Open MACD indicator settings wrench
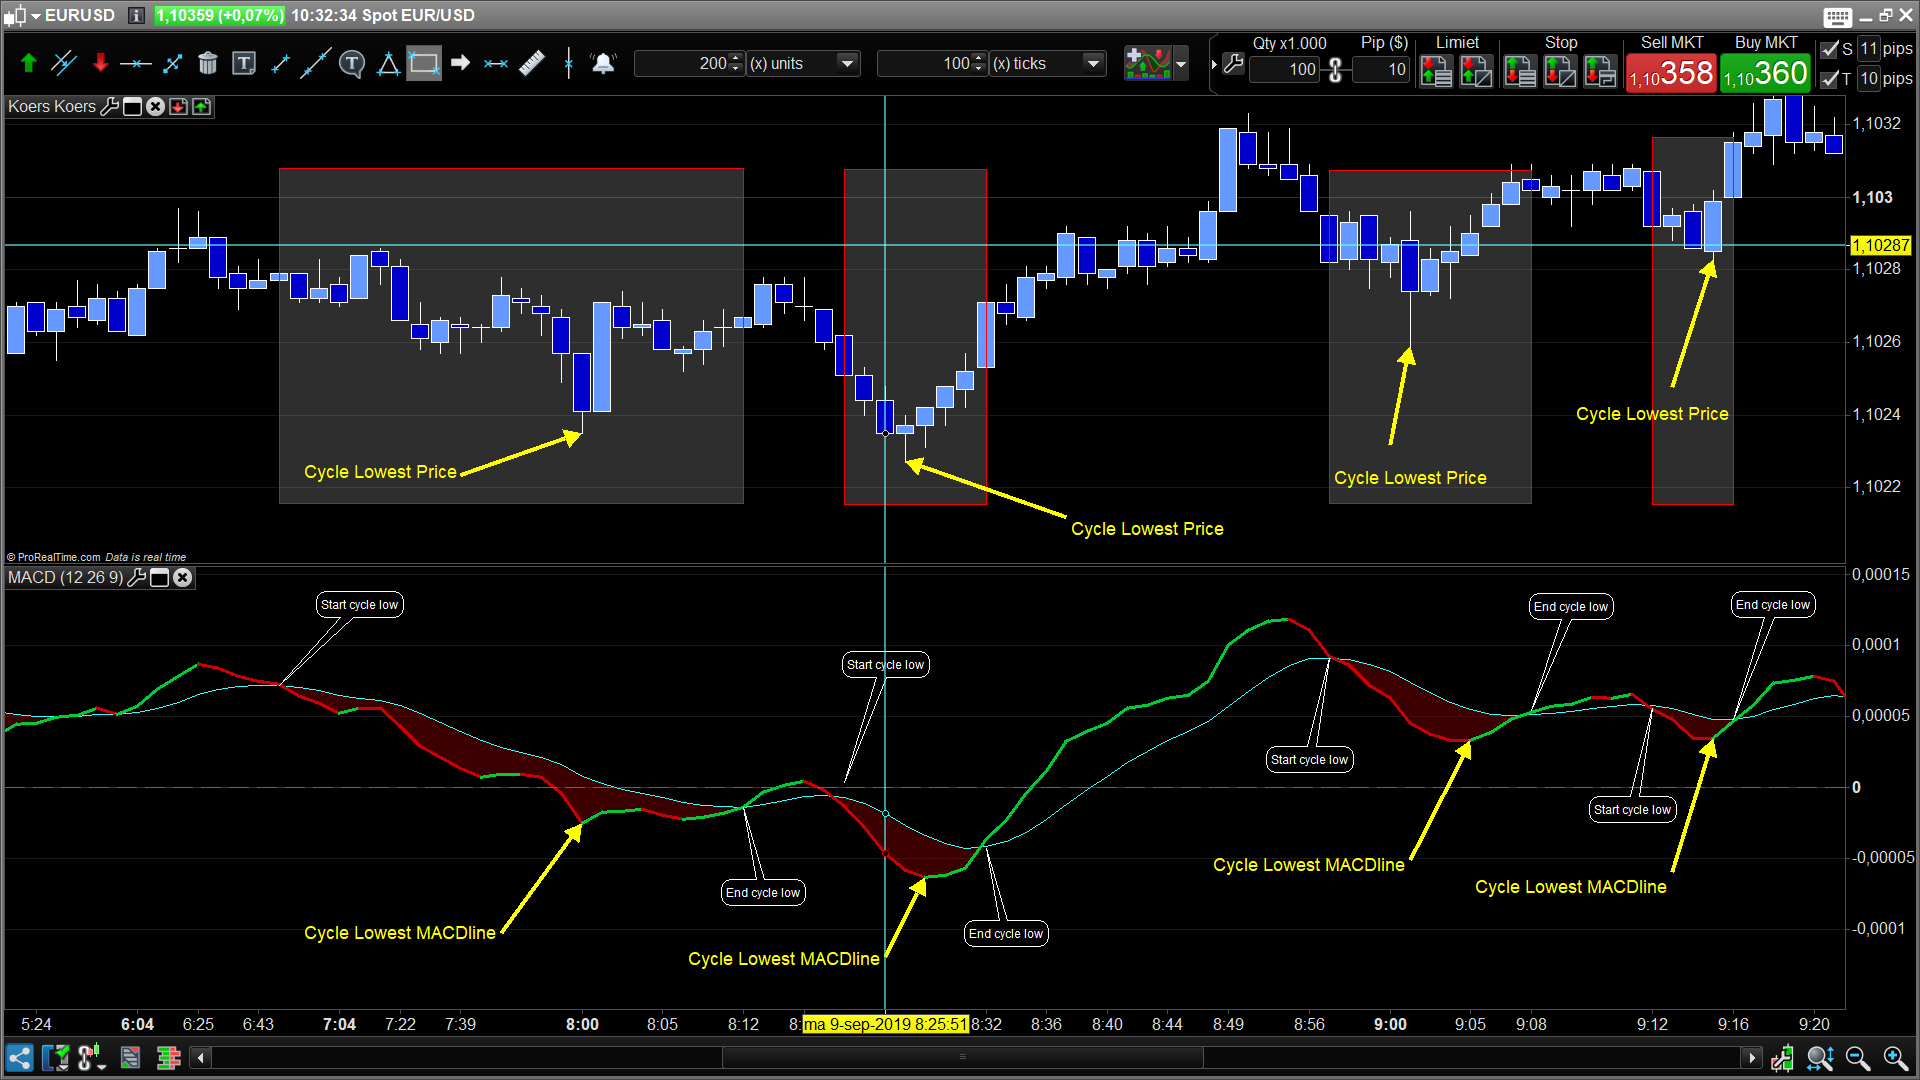The width and height of the screenshot is (1920, 1080). (x=137, y=578)
